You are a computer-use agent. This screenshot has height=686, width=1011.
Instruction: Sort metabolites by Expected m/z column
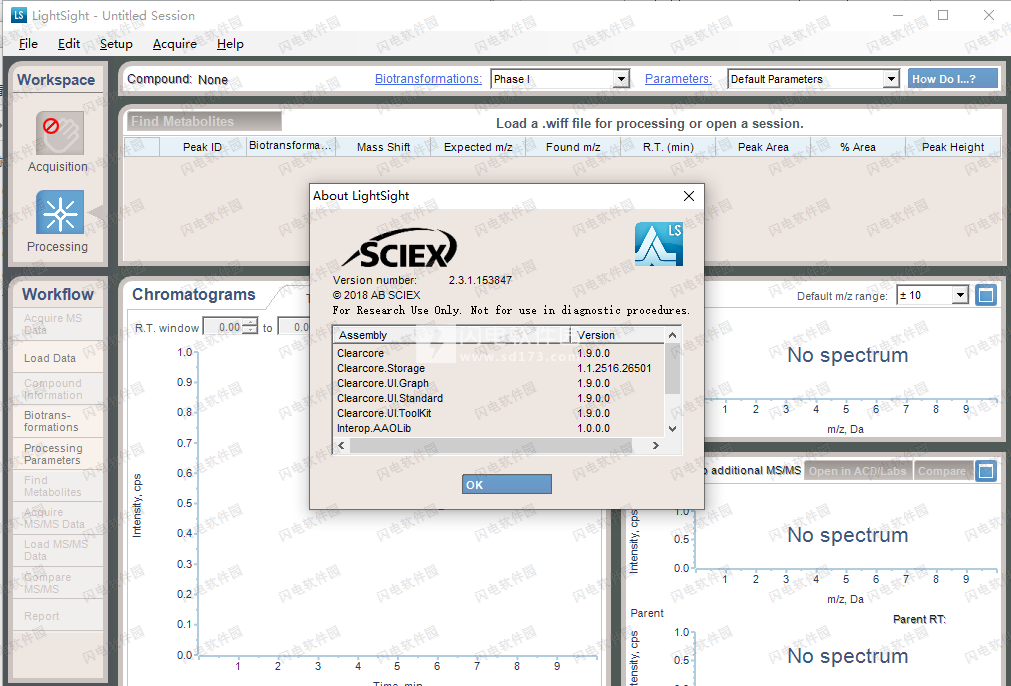pos(478,147)
